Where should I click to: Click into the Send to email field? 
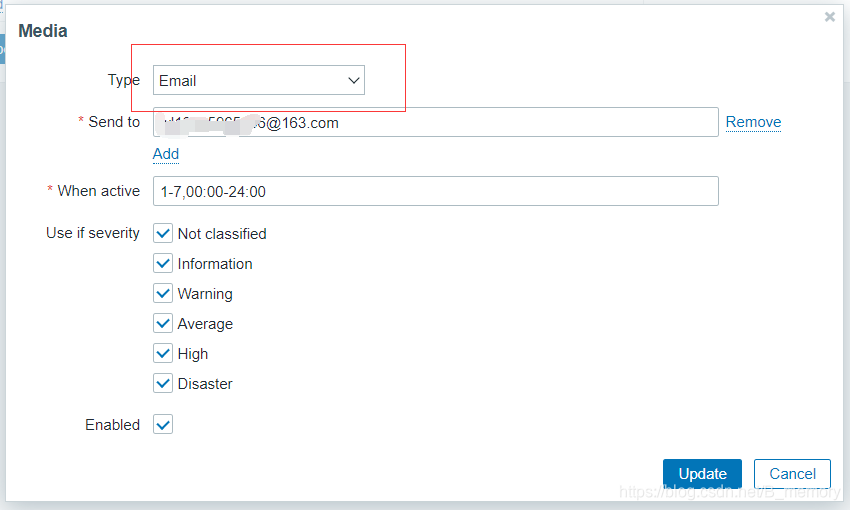coord(436,122)
